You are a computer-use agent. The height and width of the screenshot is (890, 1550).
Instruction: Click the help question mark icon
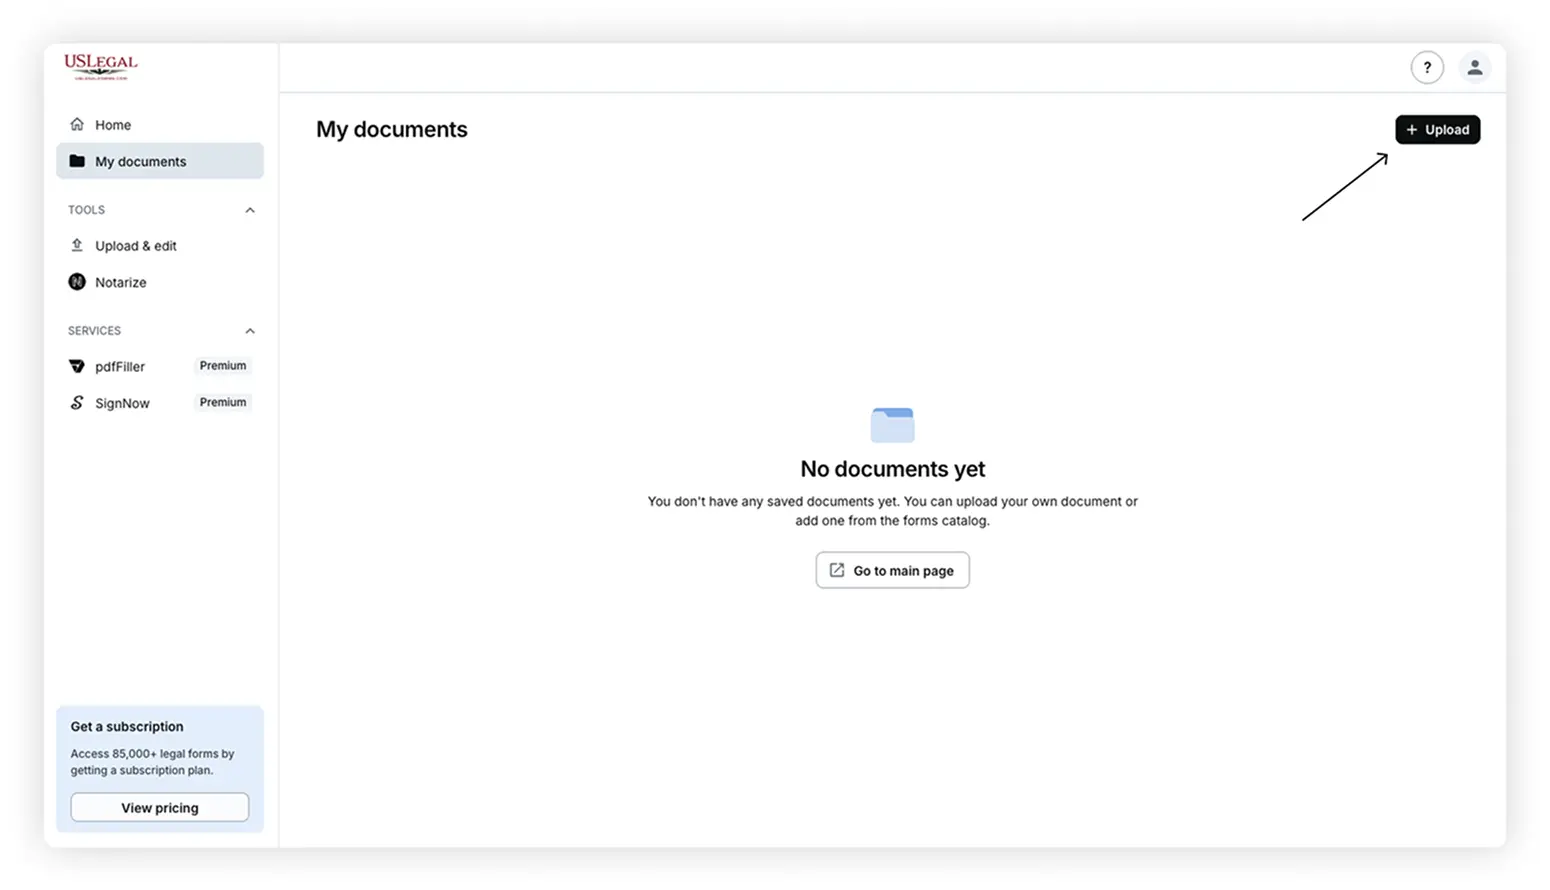[x=1427, y=67]
